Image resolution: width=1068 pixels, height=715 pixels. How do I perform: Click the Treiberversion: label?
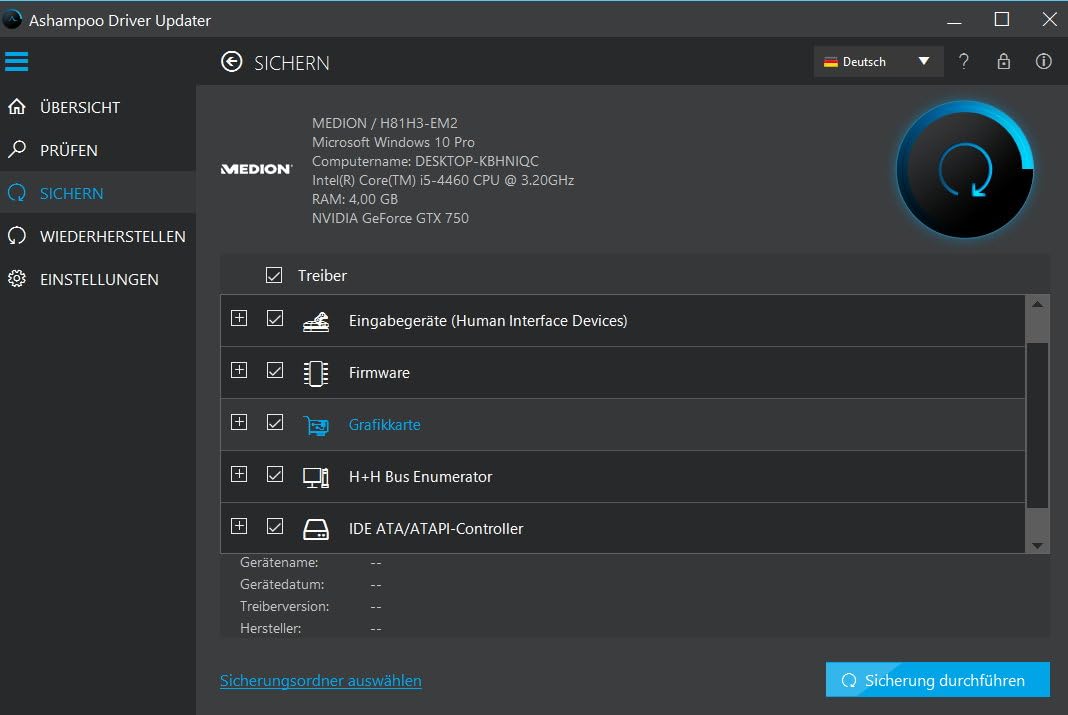coord(284,606)
